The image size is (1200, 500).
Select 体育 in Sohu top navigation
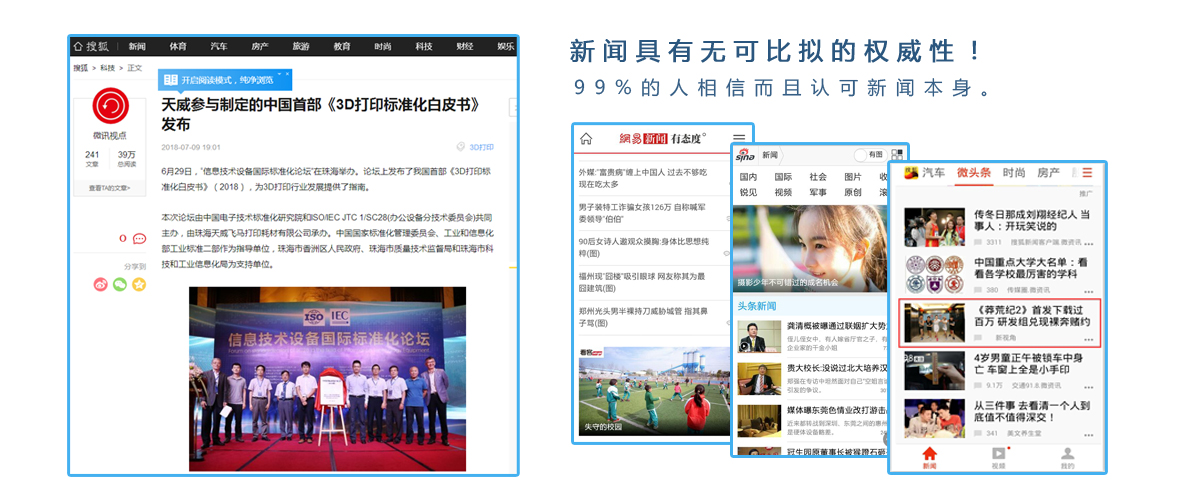(178, 46)
